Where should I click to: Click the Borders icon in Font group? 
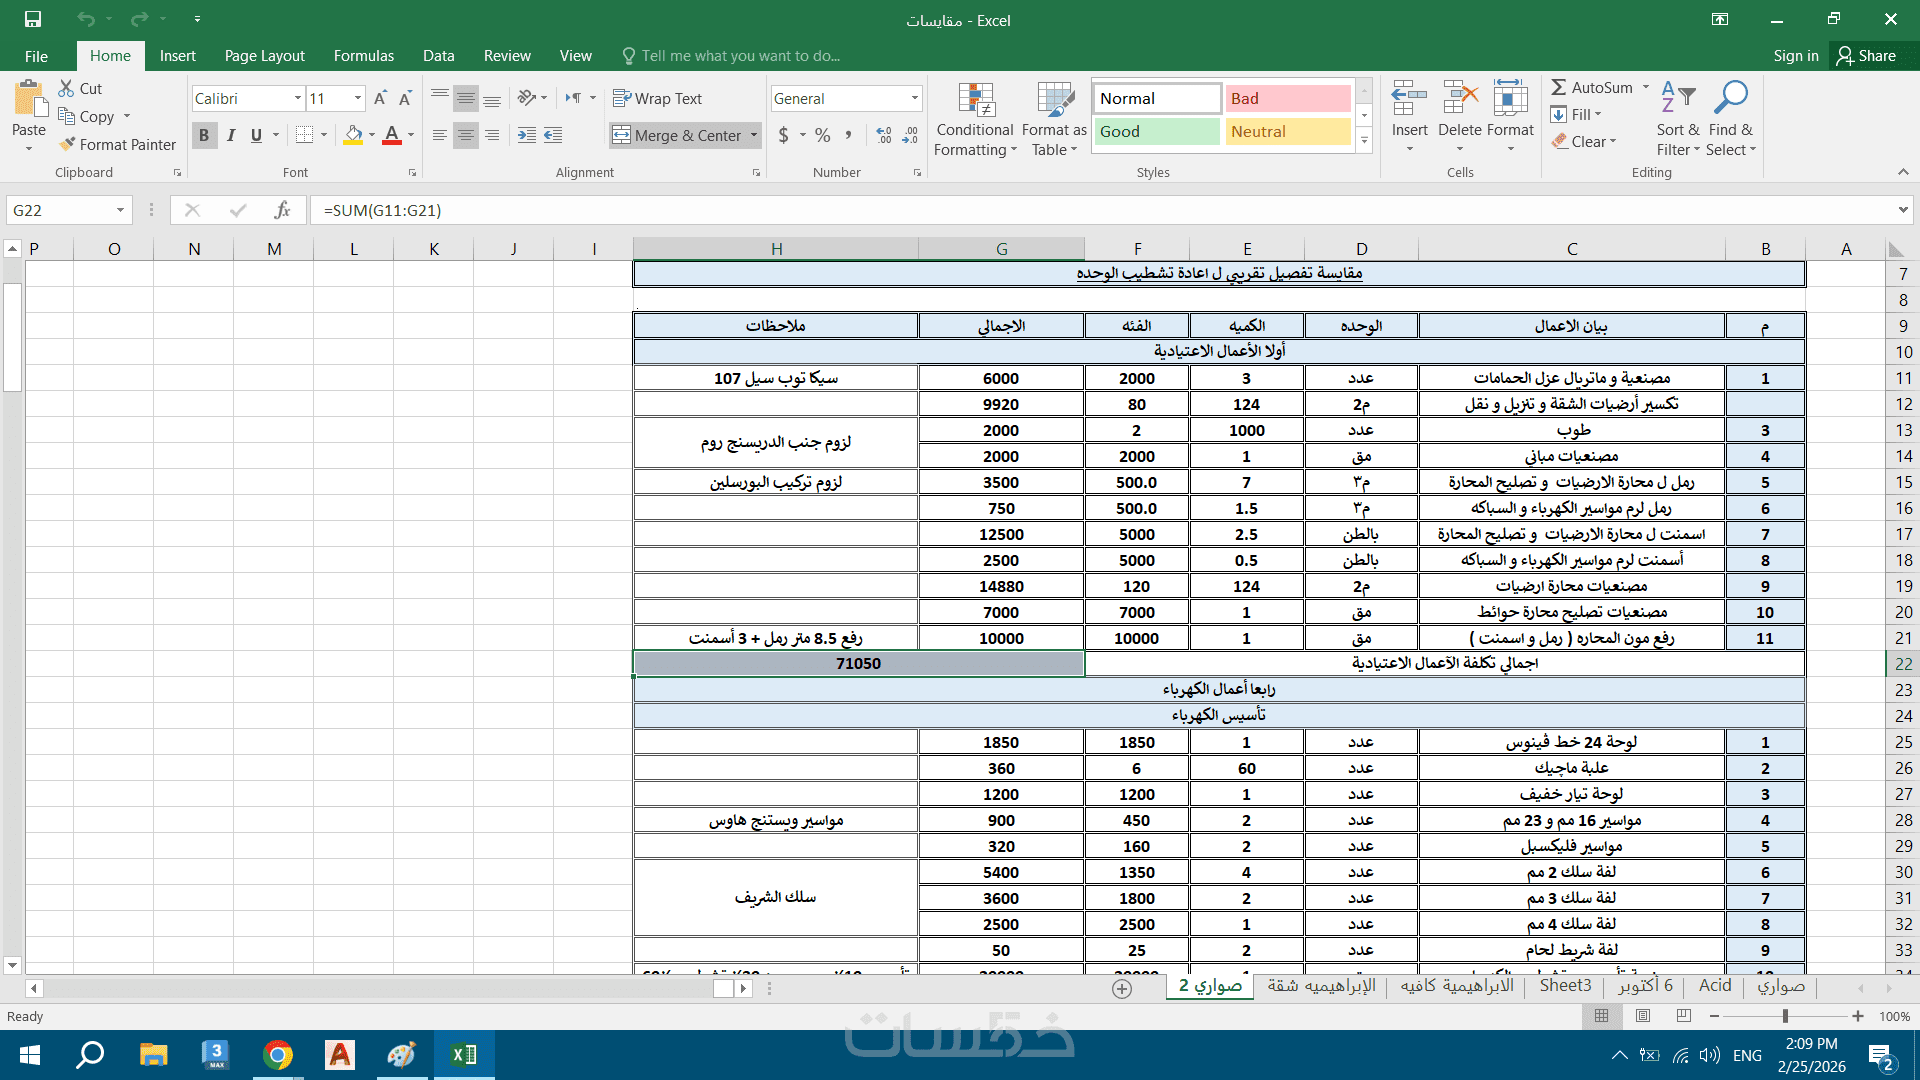point(305,135)
